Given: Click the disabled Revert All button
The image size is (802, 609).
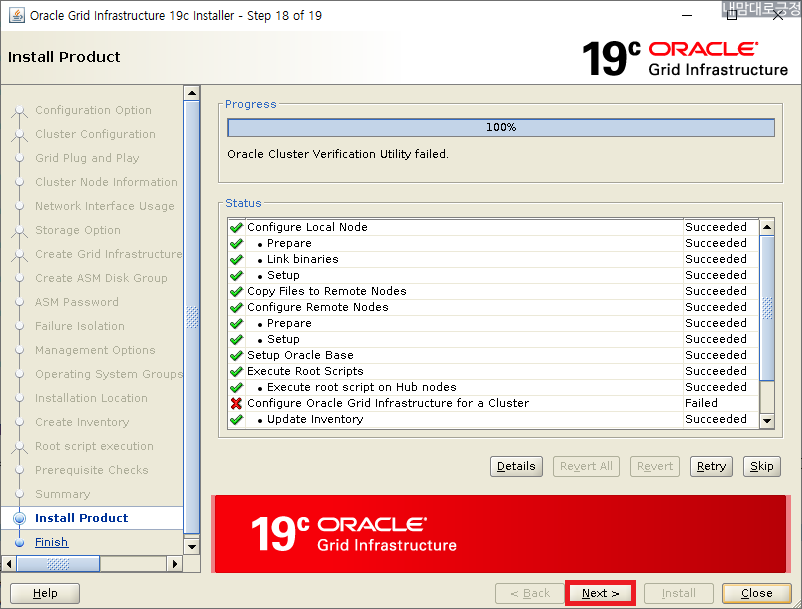Looking at the screenshot, I should 586,466.
